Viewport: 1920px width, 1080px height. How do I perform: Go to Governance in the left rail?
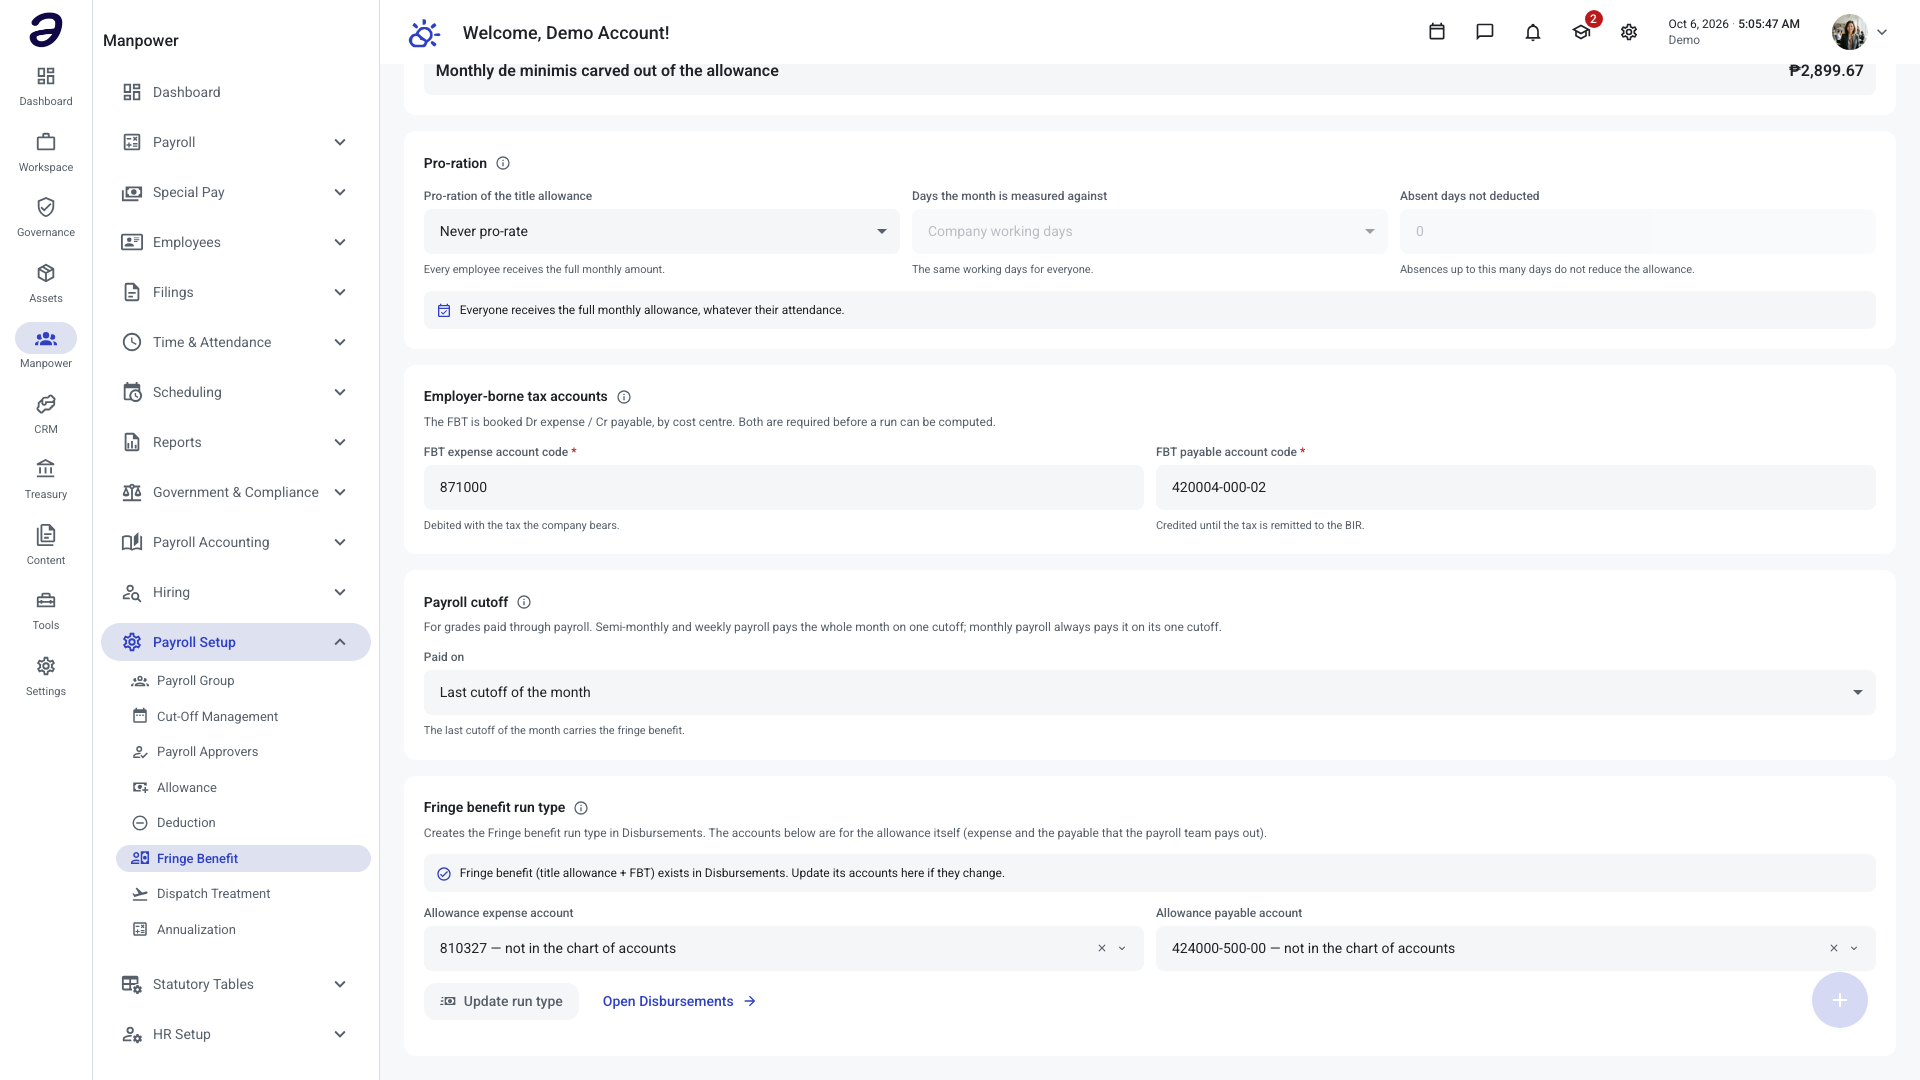coord(46,217)
